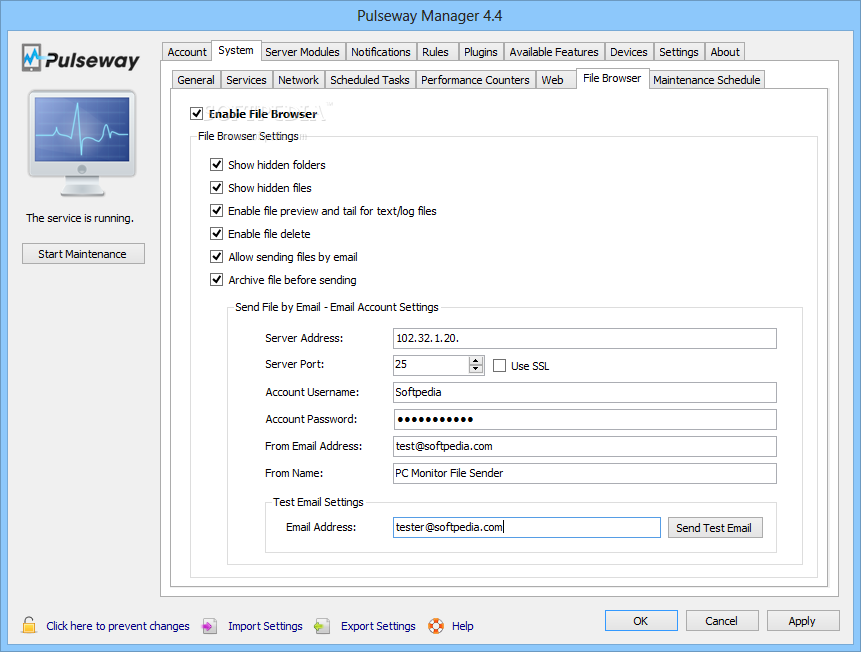Disable file preview and tail option
Viewport: 861px width, 652px height.
(216, 210)
